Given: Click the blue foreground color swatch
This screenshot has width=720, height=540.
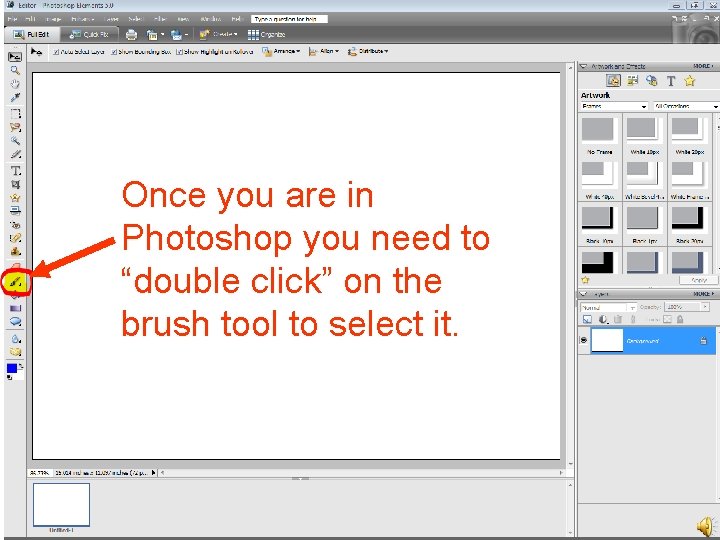Looking at the screenshot, I should [x=12, y=368].
